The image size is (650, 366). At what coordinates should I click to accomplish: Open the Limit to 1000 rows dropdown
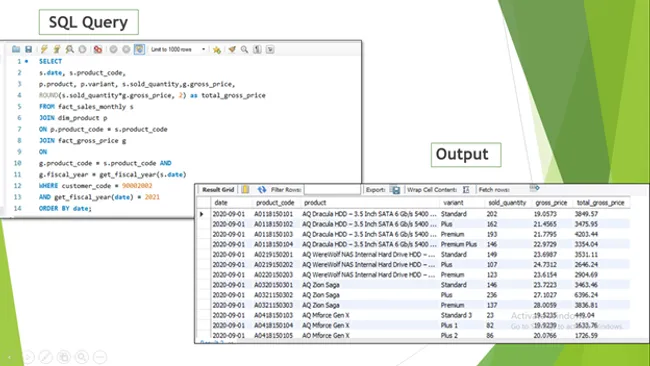coord(178,49)
